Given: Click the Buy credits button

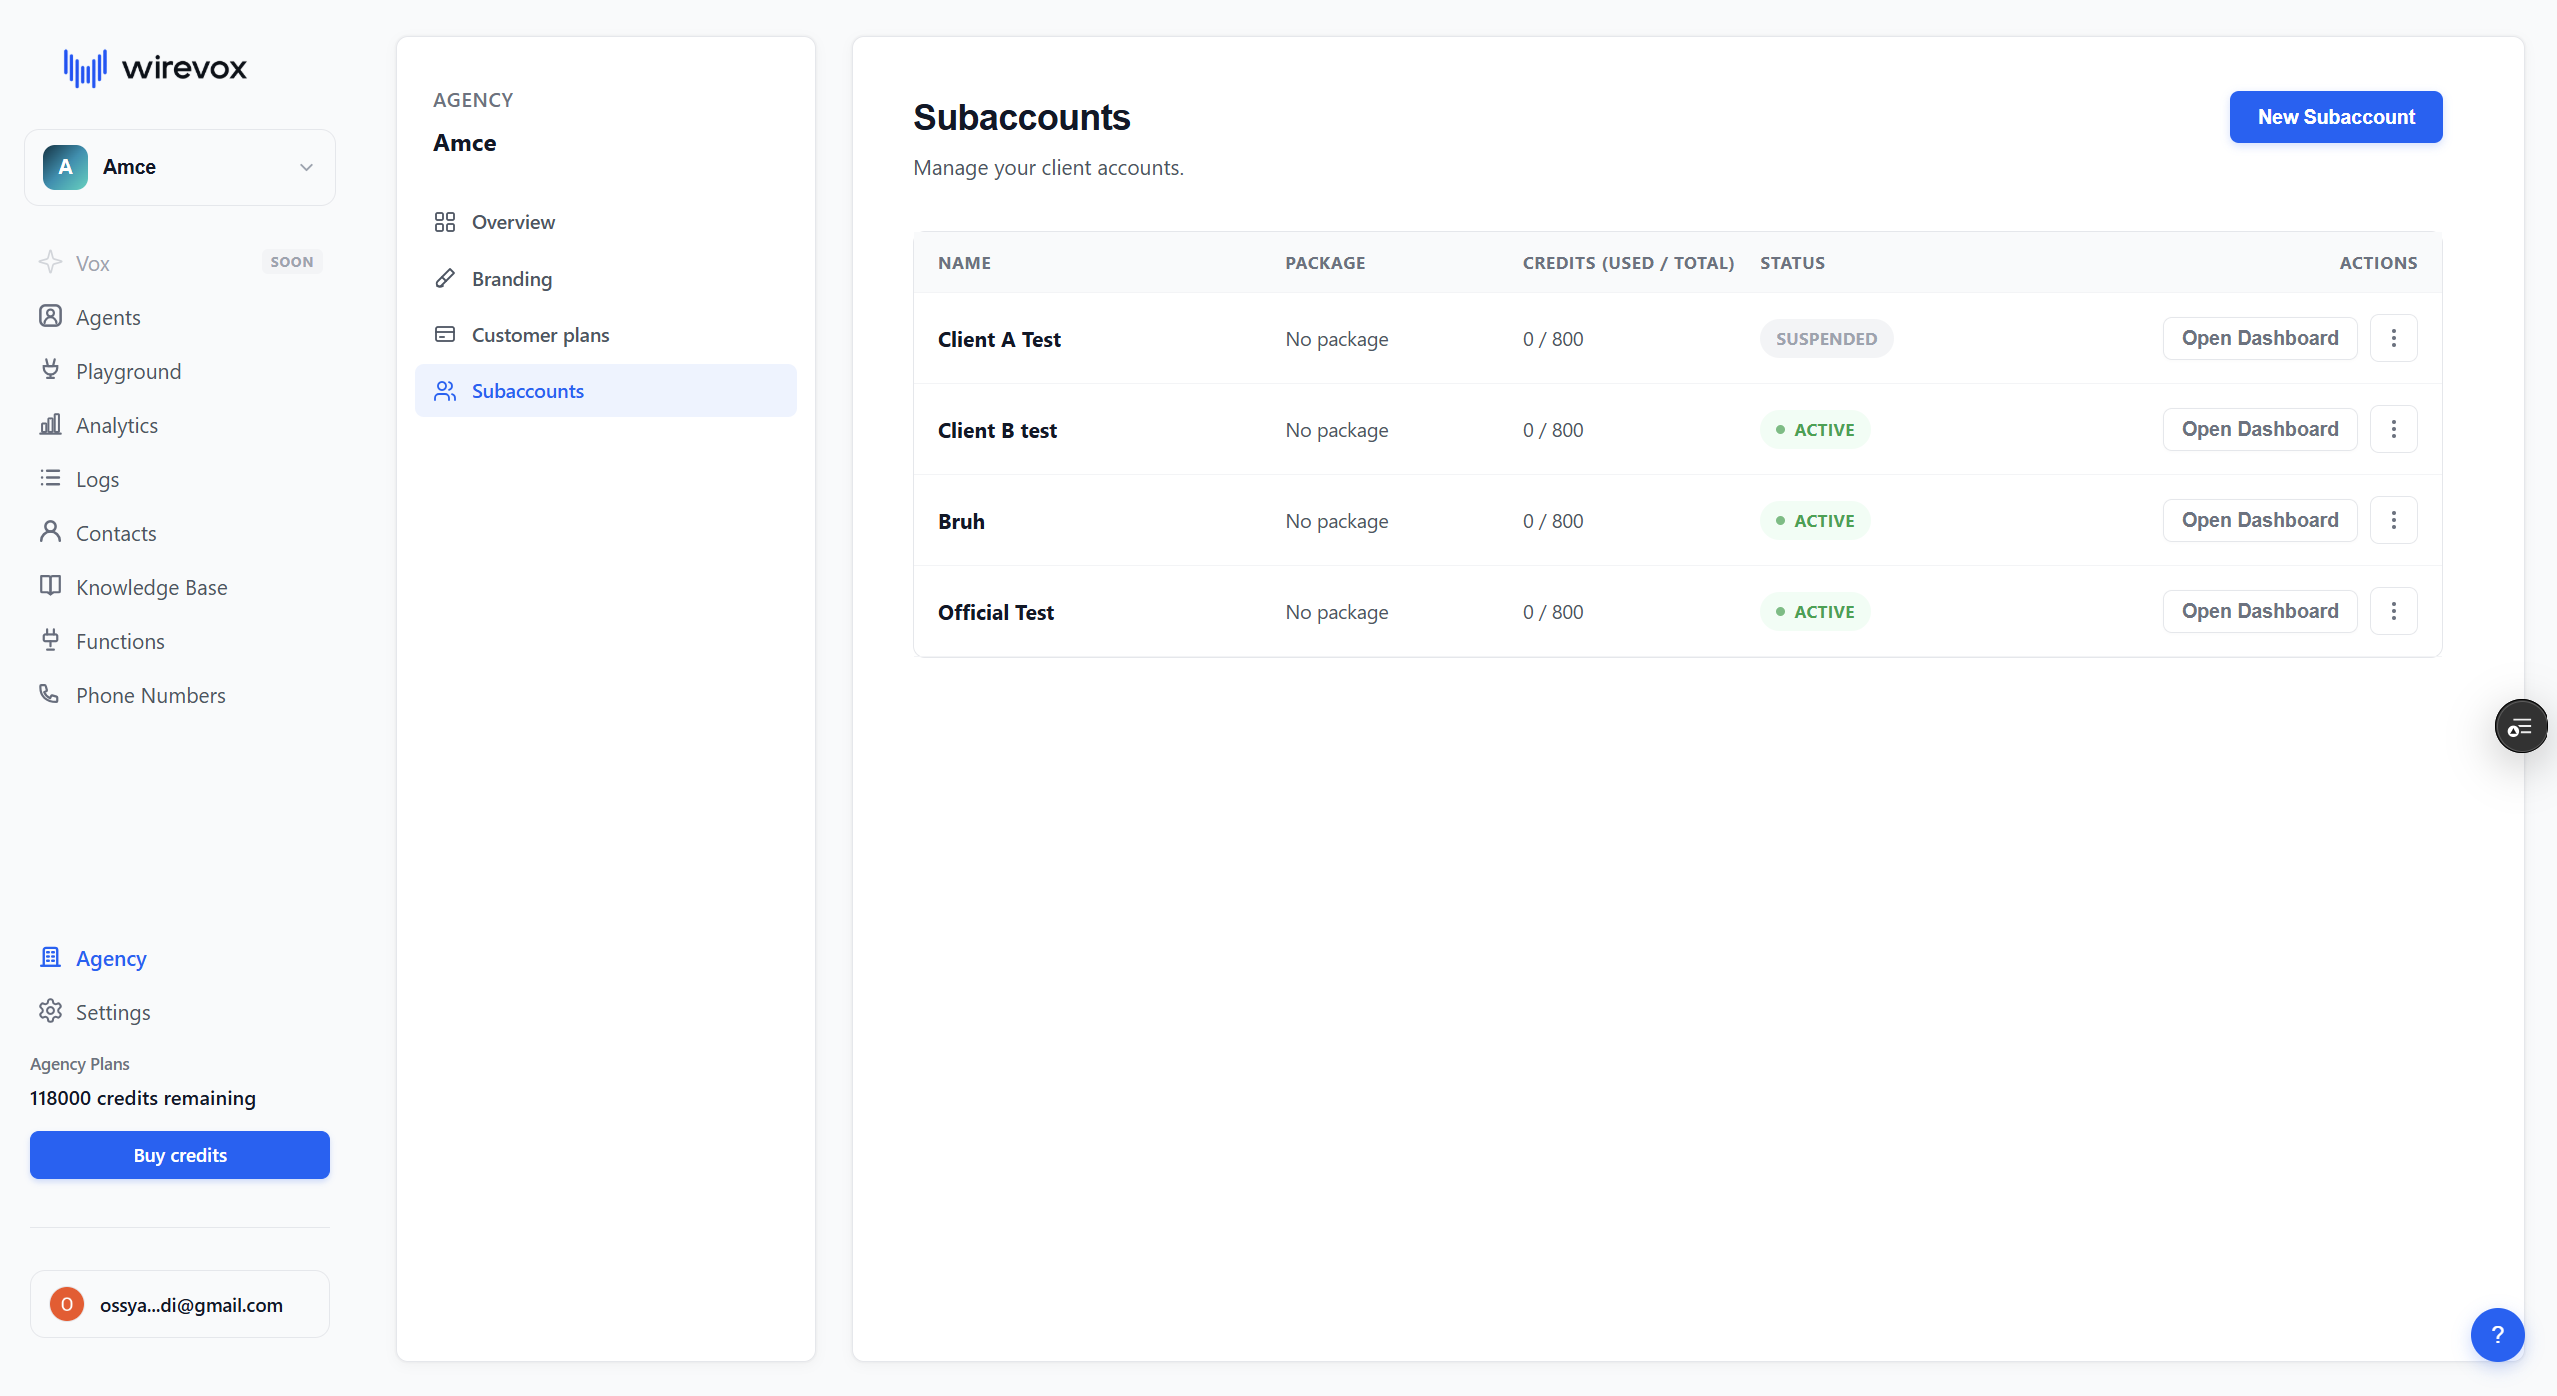Looking at the screenshot, I should (x=180, y=1155).
